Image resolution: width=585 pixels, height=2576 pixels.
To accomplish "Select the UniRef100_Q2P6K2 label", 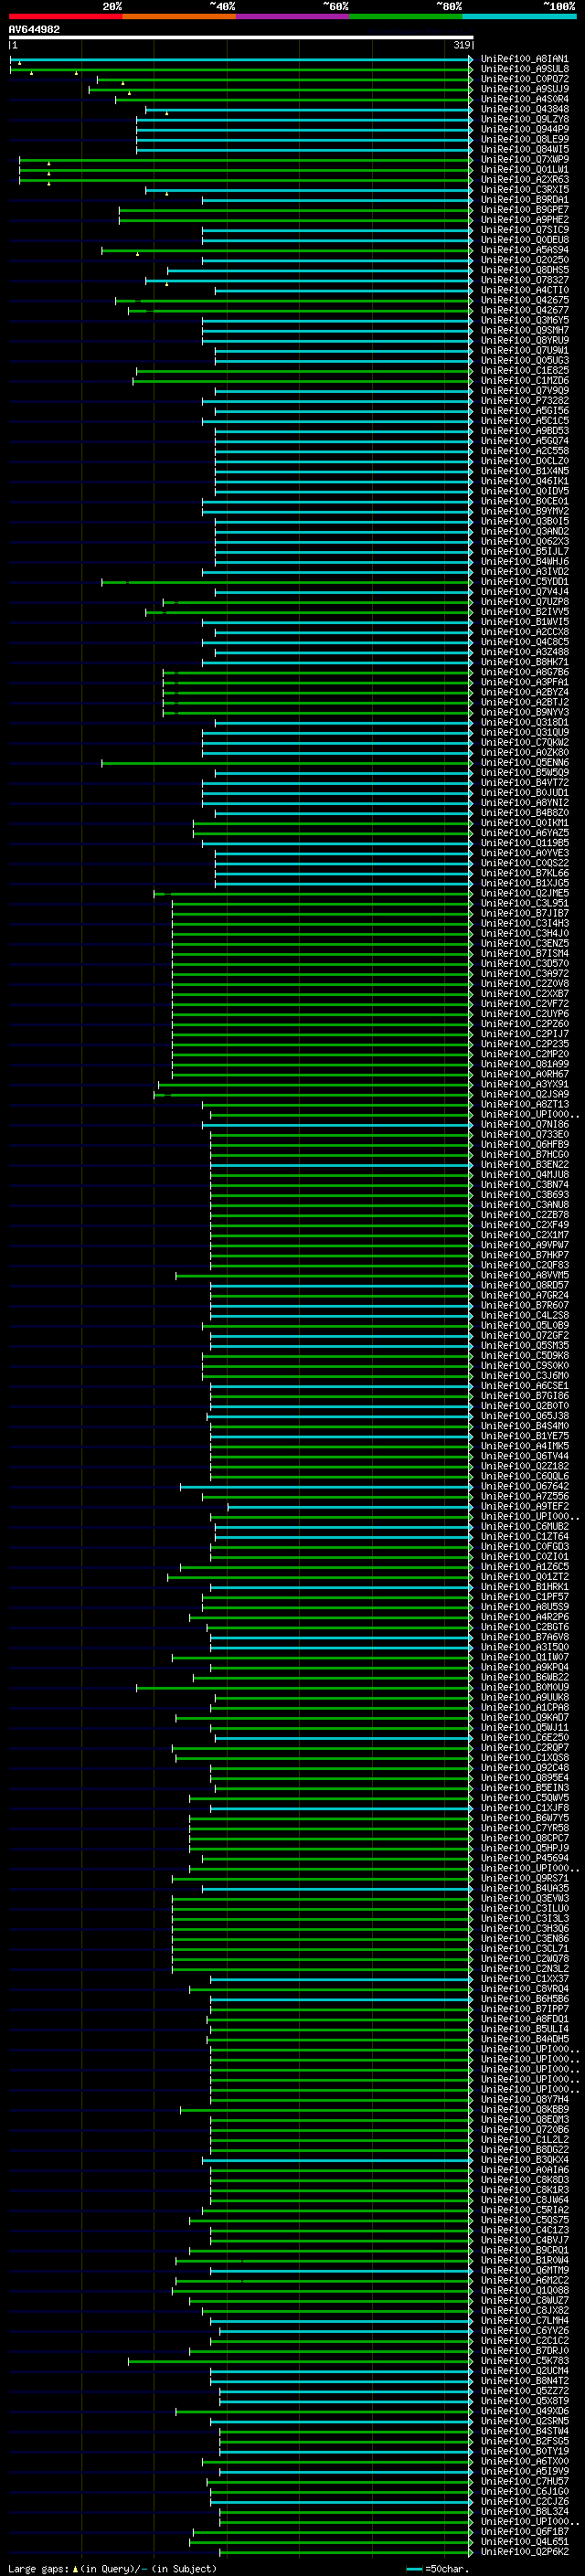I will (524, 2551).
